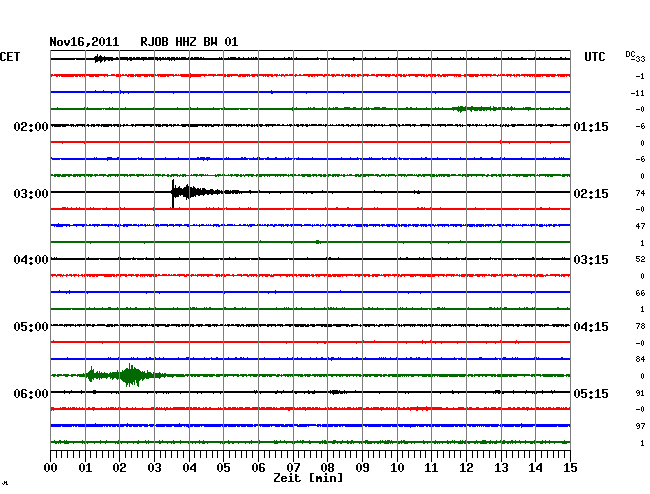Screen dimensions: 650x494
Task: Select the CET timezone label
Action: point(10,57)
